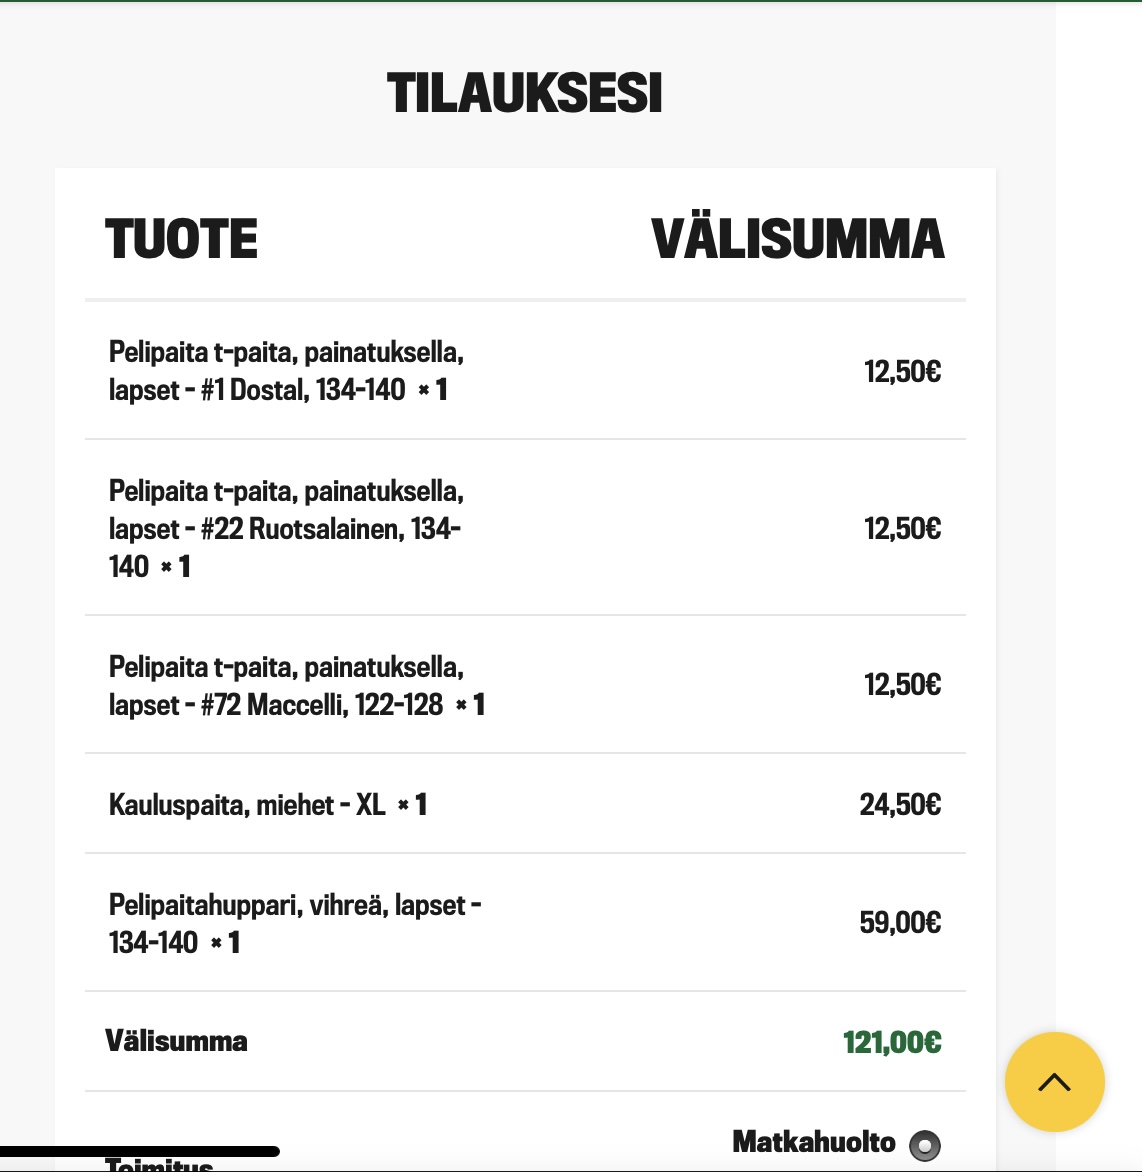This screenshot has width=1142, height=1172.
Task: Click the Välisumma subtotal row label
Action: pyautogui.click(x=176, y=1040)
